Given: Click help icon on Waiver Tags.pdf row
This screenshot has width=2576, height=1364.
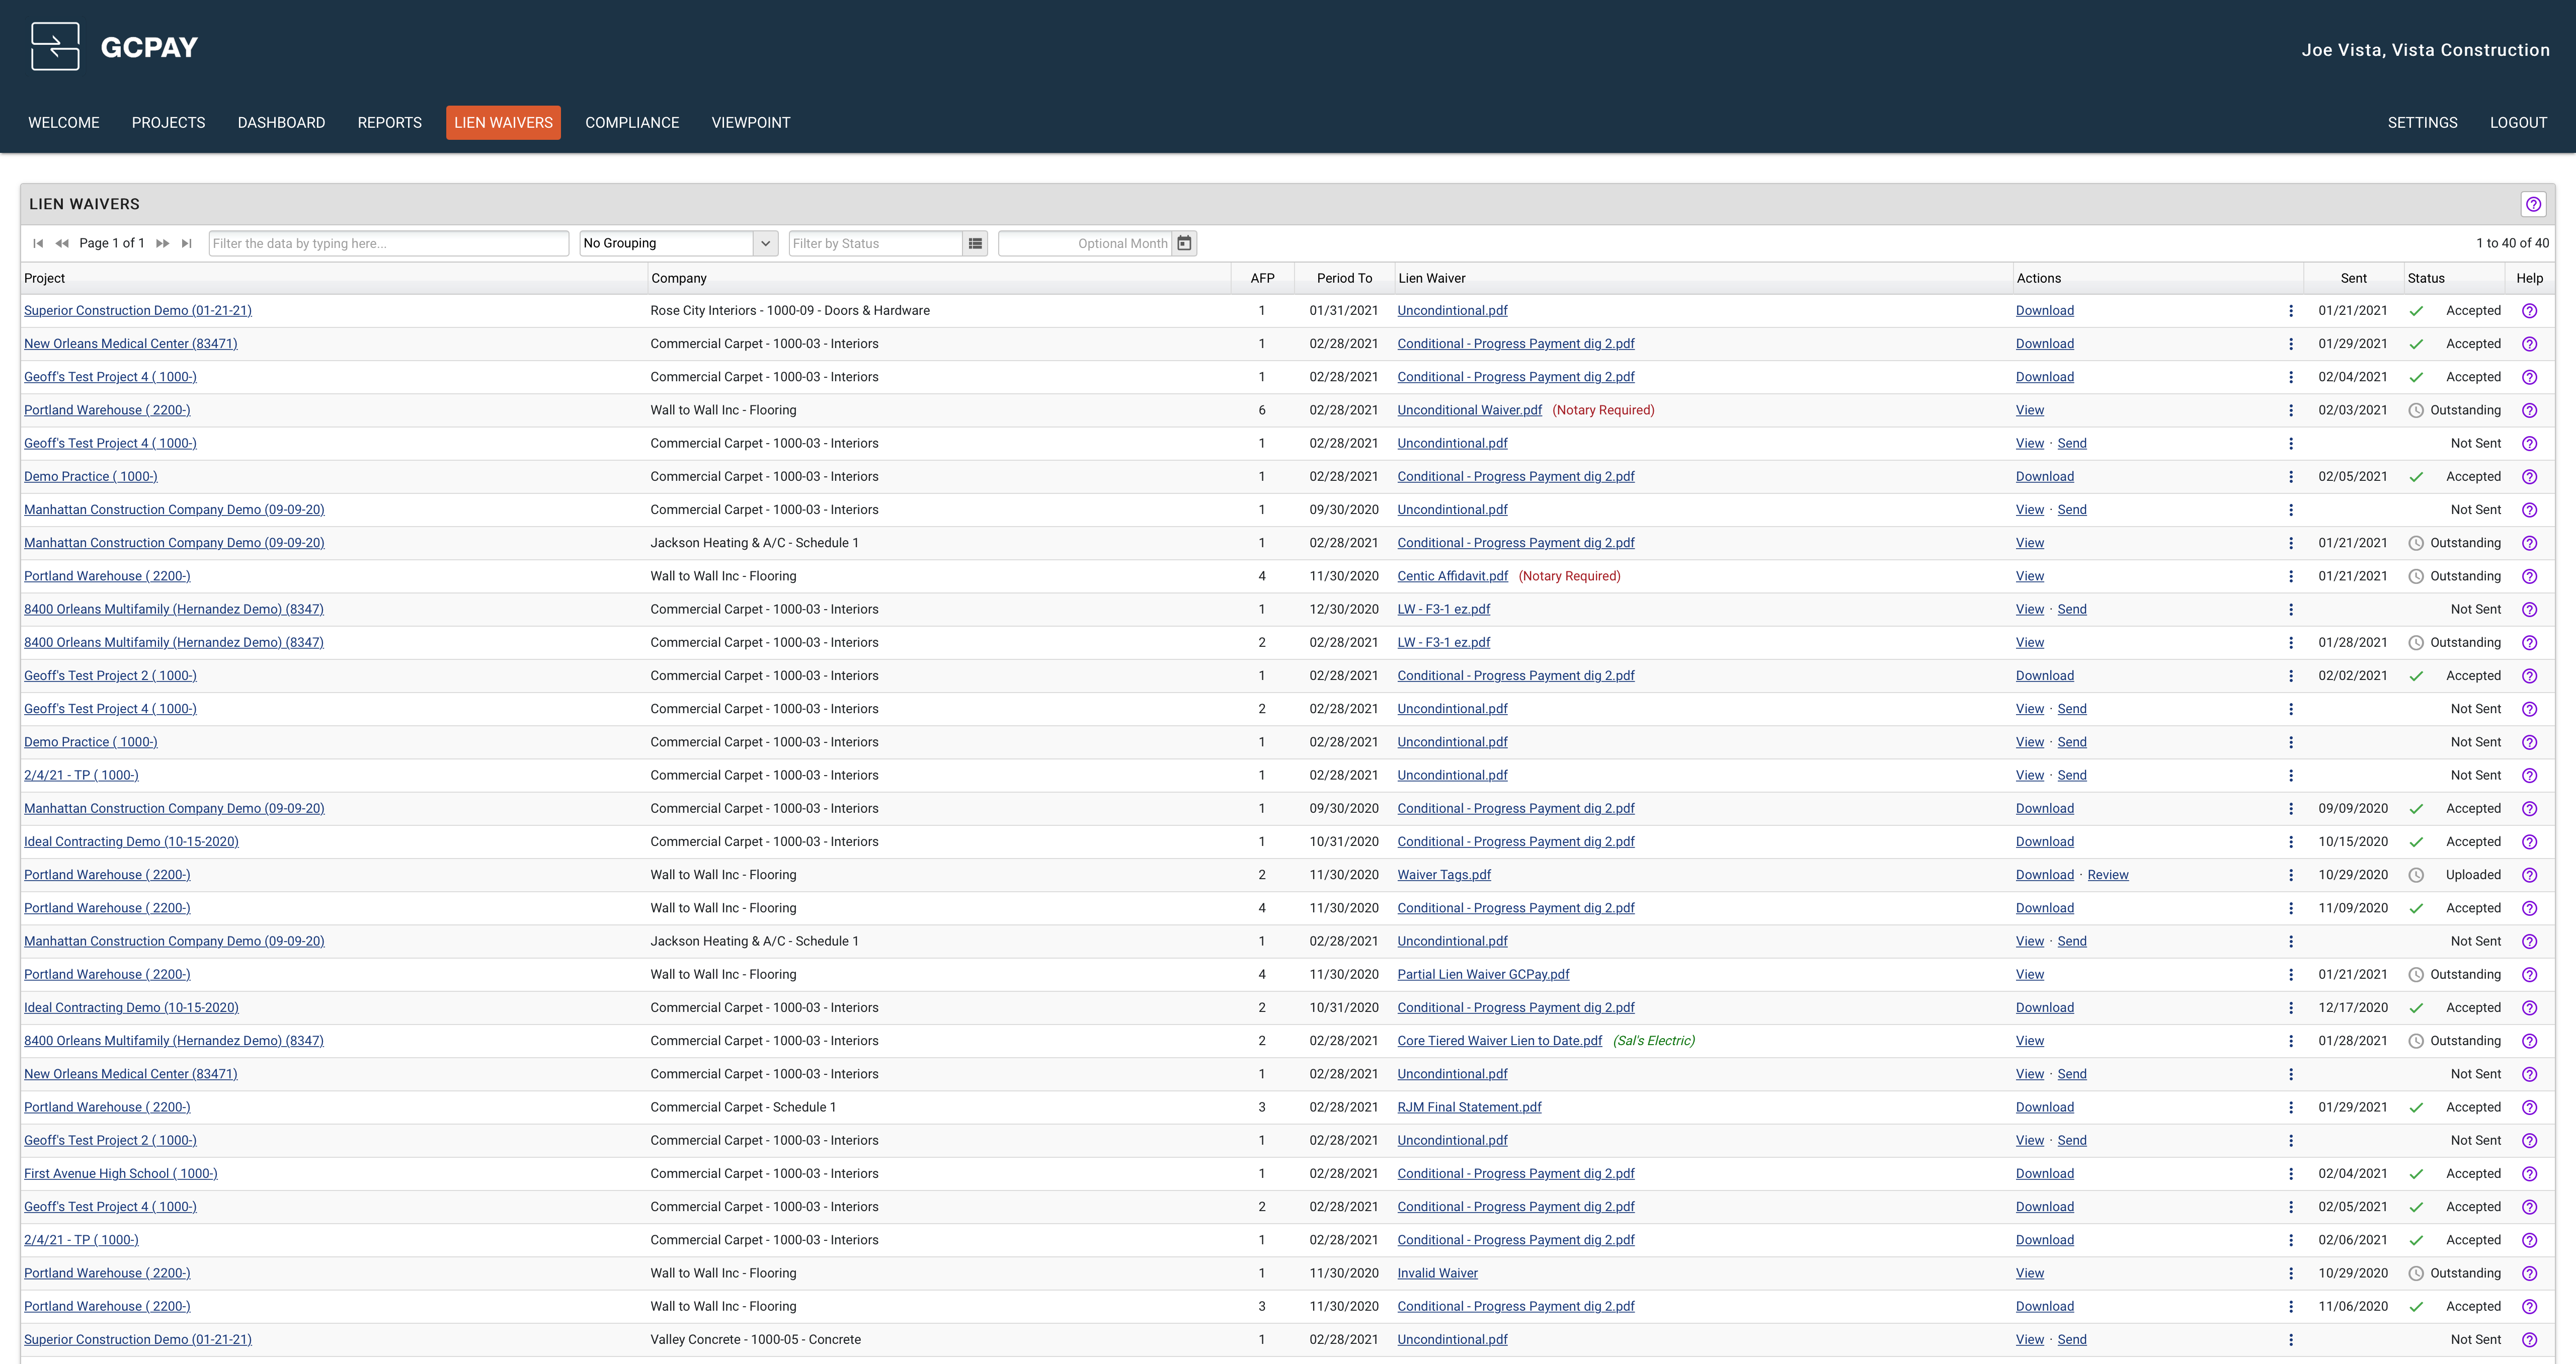Looking at the screenshot, I should [2529, 875].
